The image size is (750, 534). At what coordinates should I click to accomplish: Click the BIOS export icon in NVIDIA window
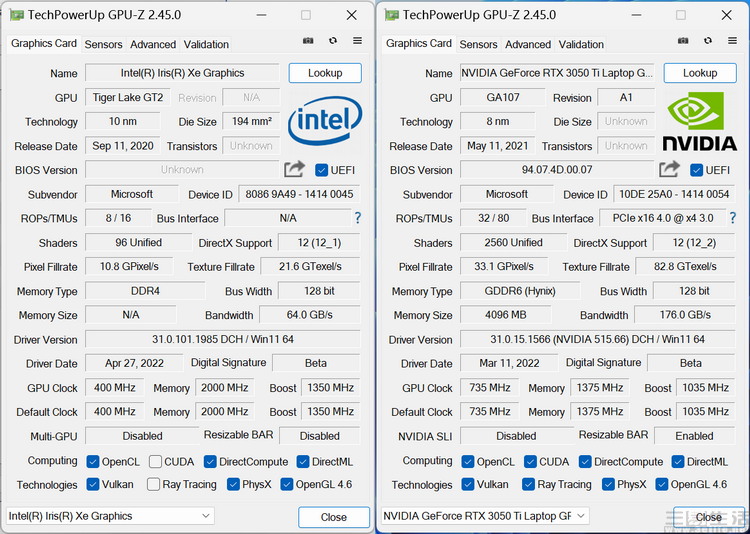669,170
